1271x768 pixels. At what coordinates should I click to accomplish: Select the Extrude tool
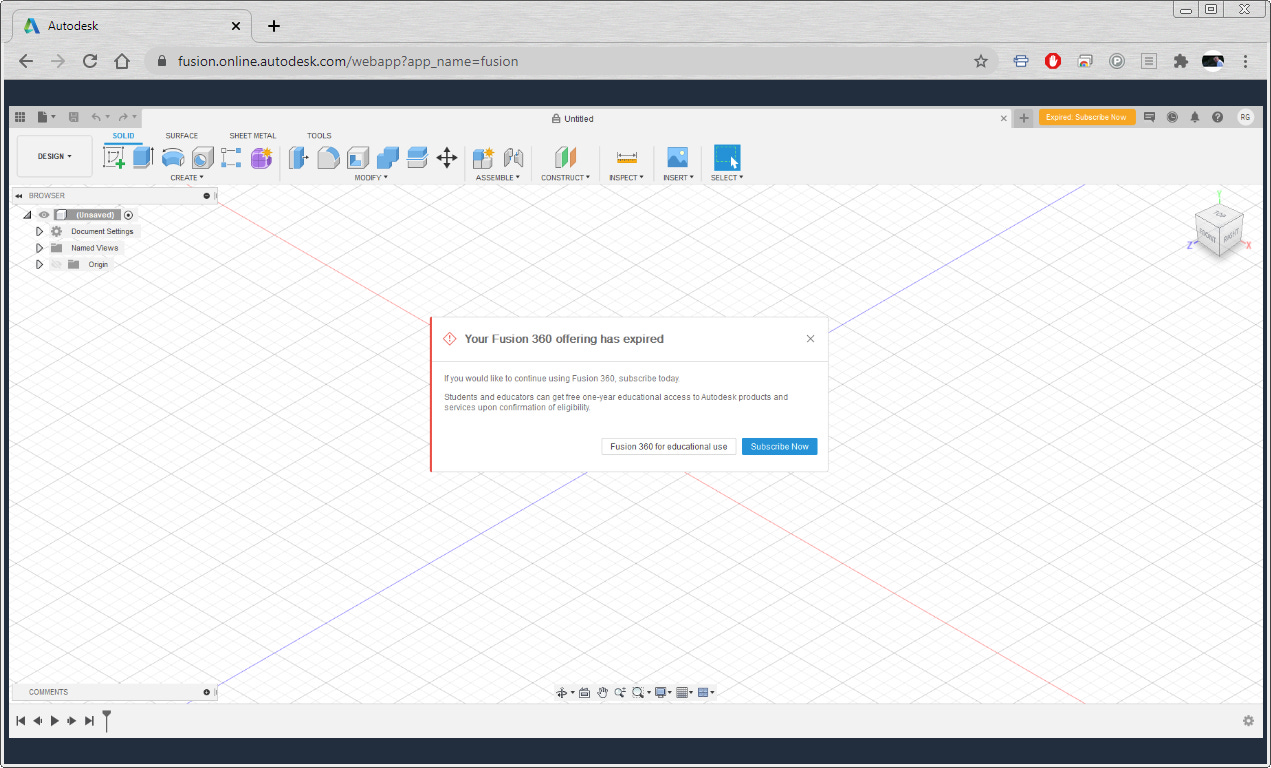143,157
